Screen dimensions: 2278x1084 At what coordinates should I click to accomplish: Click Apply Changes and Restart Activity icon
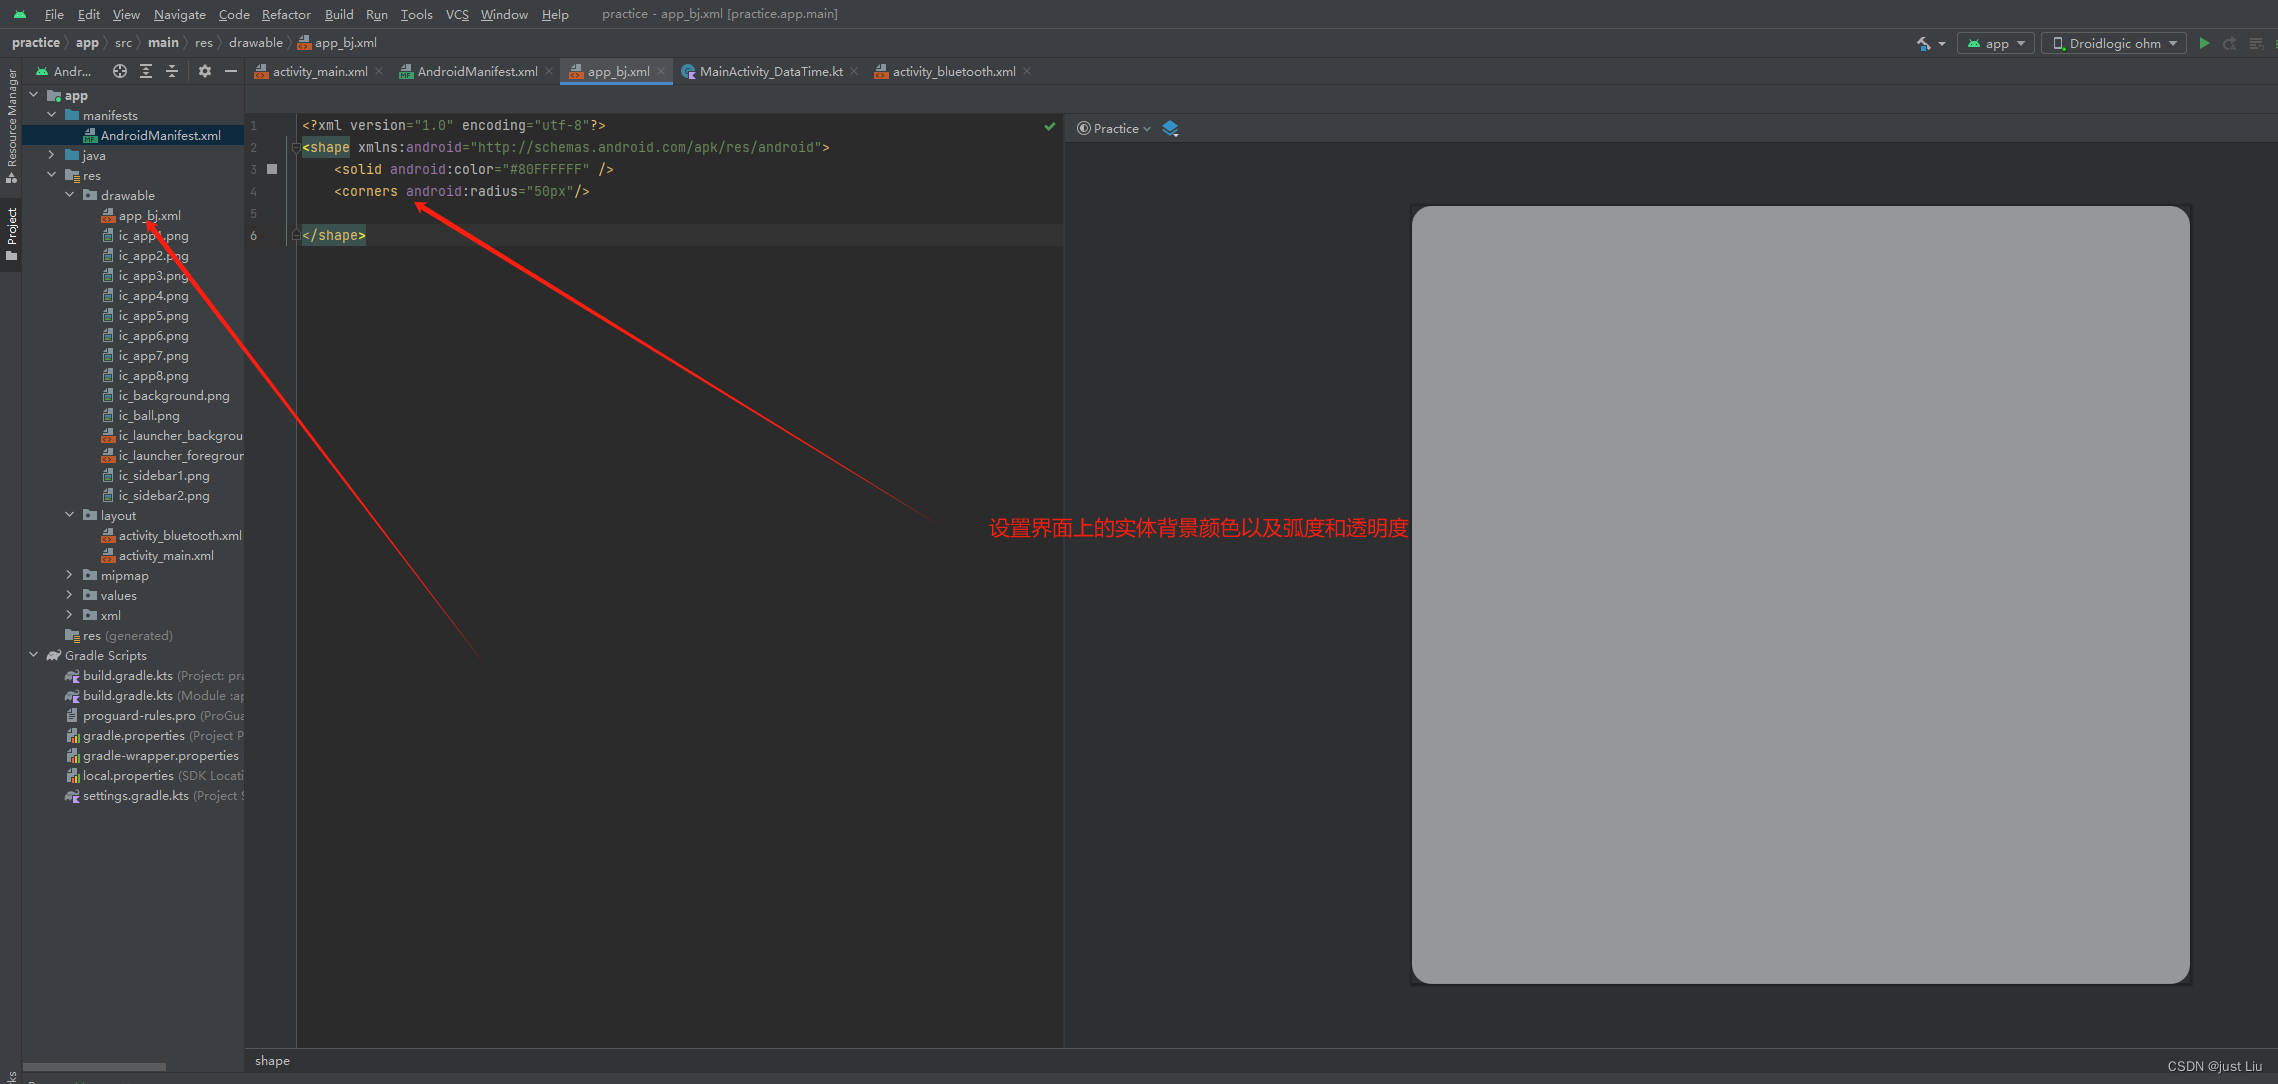point(2229,43)
